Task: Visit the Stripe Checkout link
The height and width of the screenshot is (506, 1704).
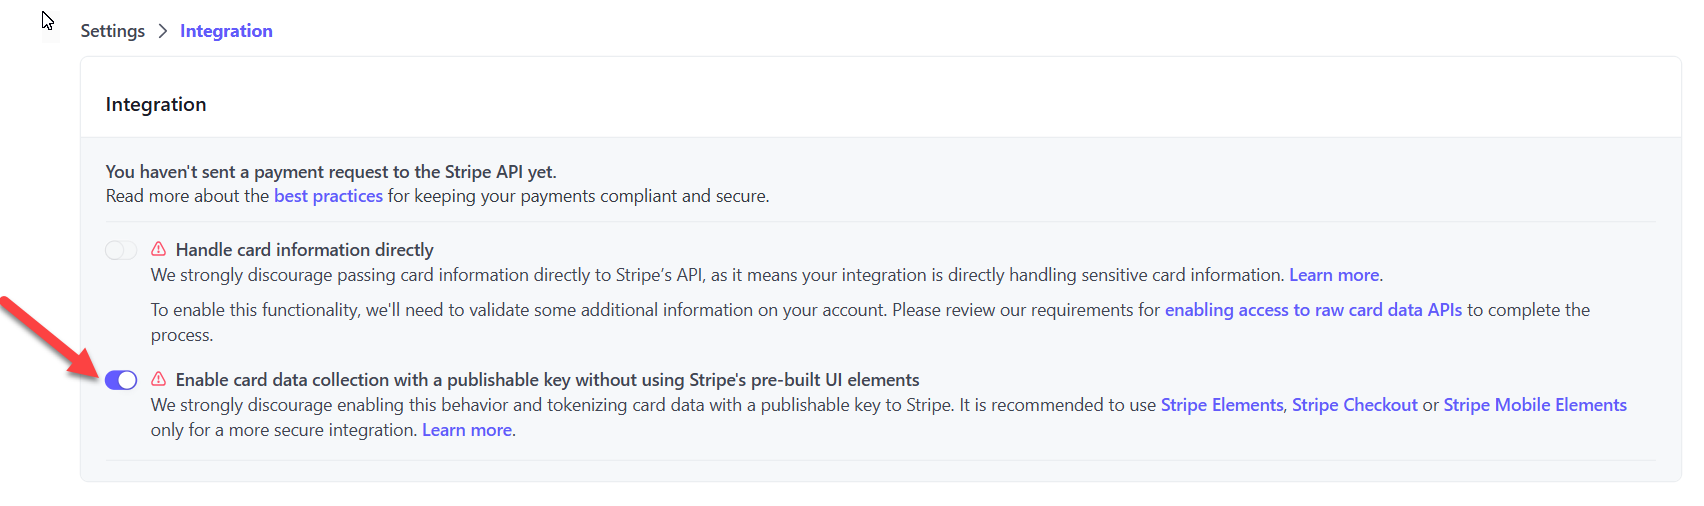Action: (1354, 405)
